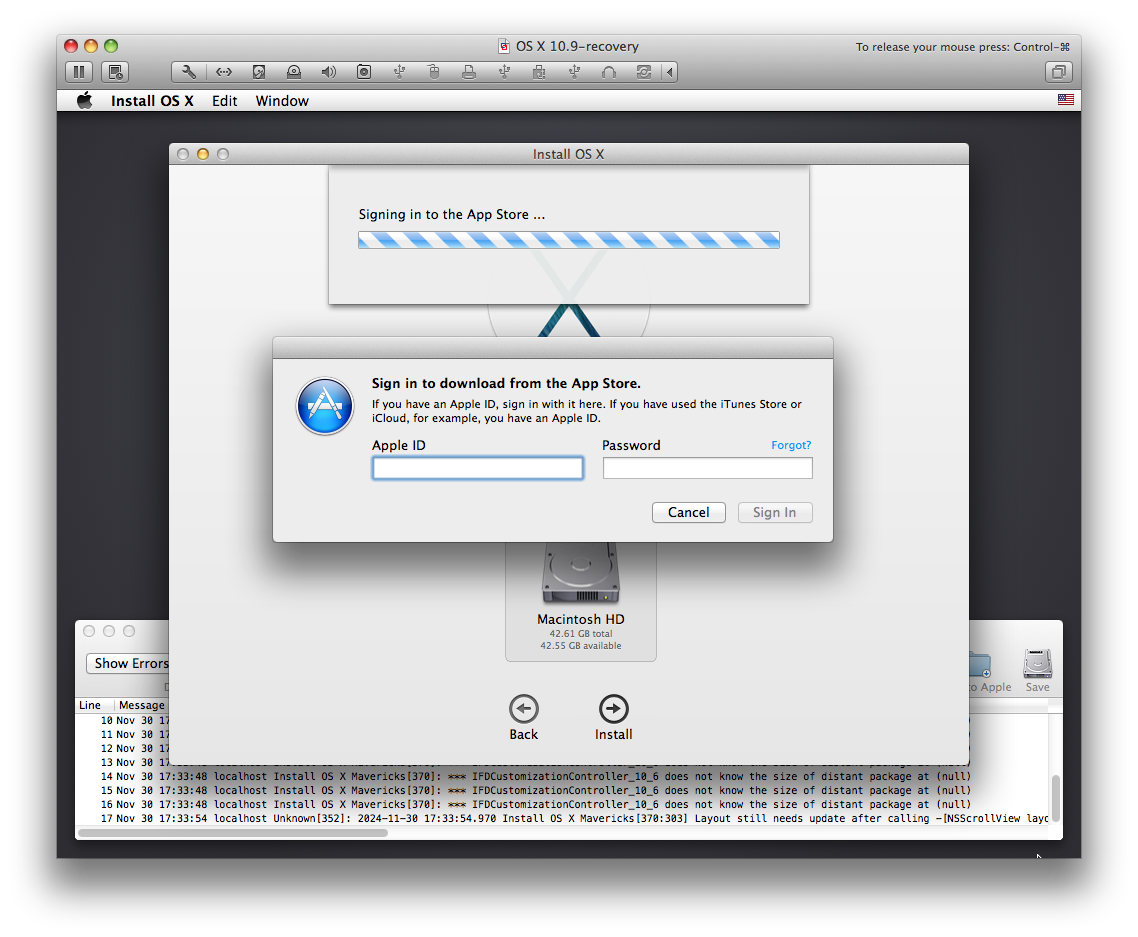Screen dimensions: 1138x937
Task: Open virtual machine settings wrench icon
Action: pyautogui.click(x=189, y=72)
